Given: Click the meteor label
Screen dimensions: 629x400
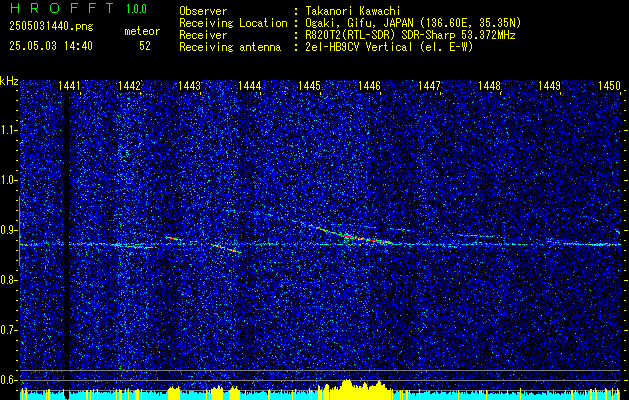Looking at the screenshot, I should (142, 31).
